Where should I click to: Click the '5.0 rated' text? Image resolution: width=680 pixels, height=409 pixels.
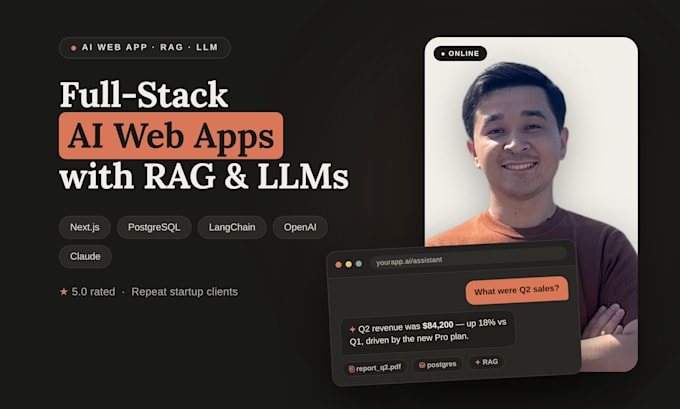coord(93,292)
